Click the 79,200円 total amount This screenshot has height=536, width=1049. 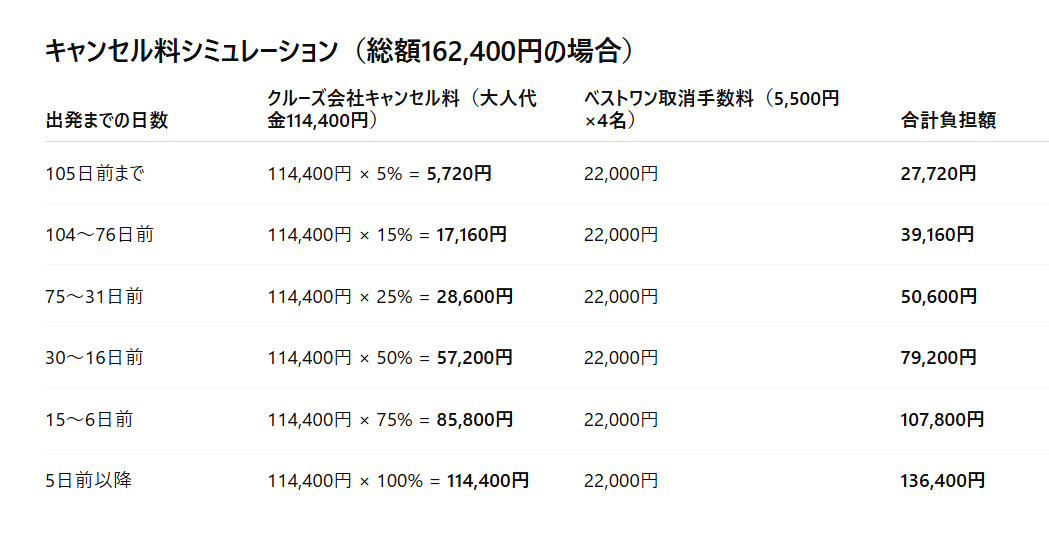(x=938, y=357)
